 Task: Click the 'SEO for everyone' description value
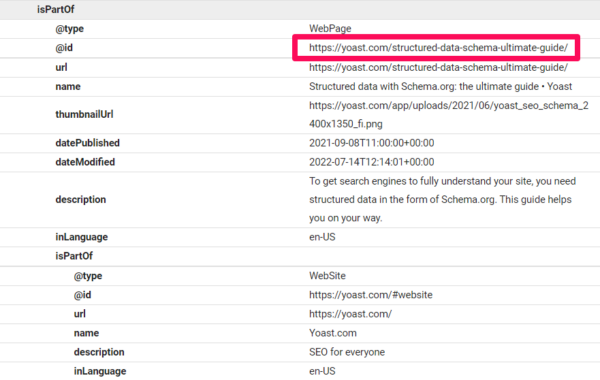point(347,352)
